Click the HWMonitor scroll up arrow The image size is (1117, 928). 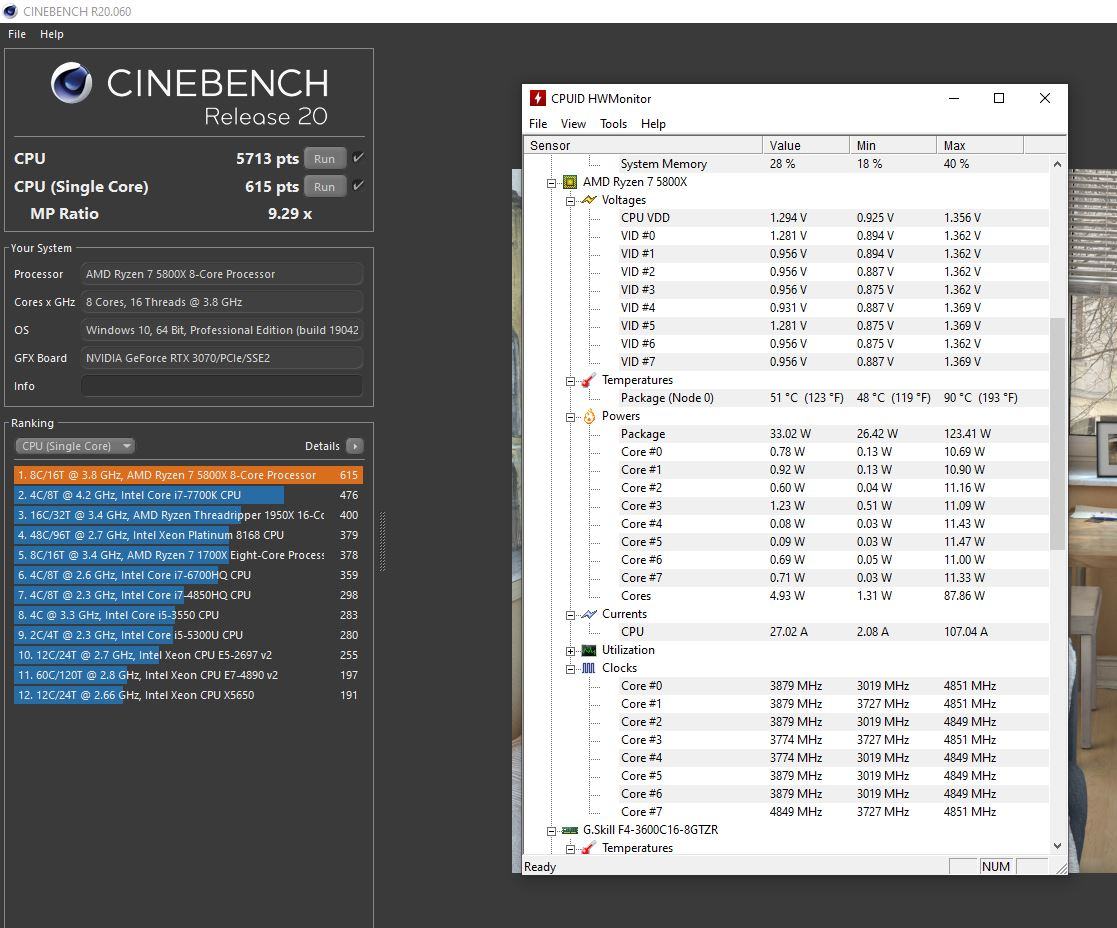[1057, 165]
